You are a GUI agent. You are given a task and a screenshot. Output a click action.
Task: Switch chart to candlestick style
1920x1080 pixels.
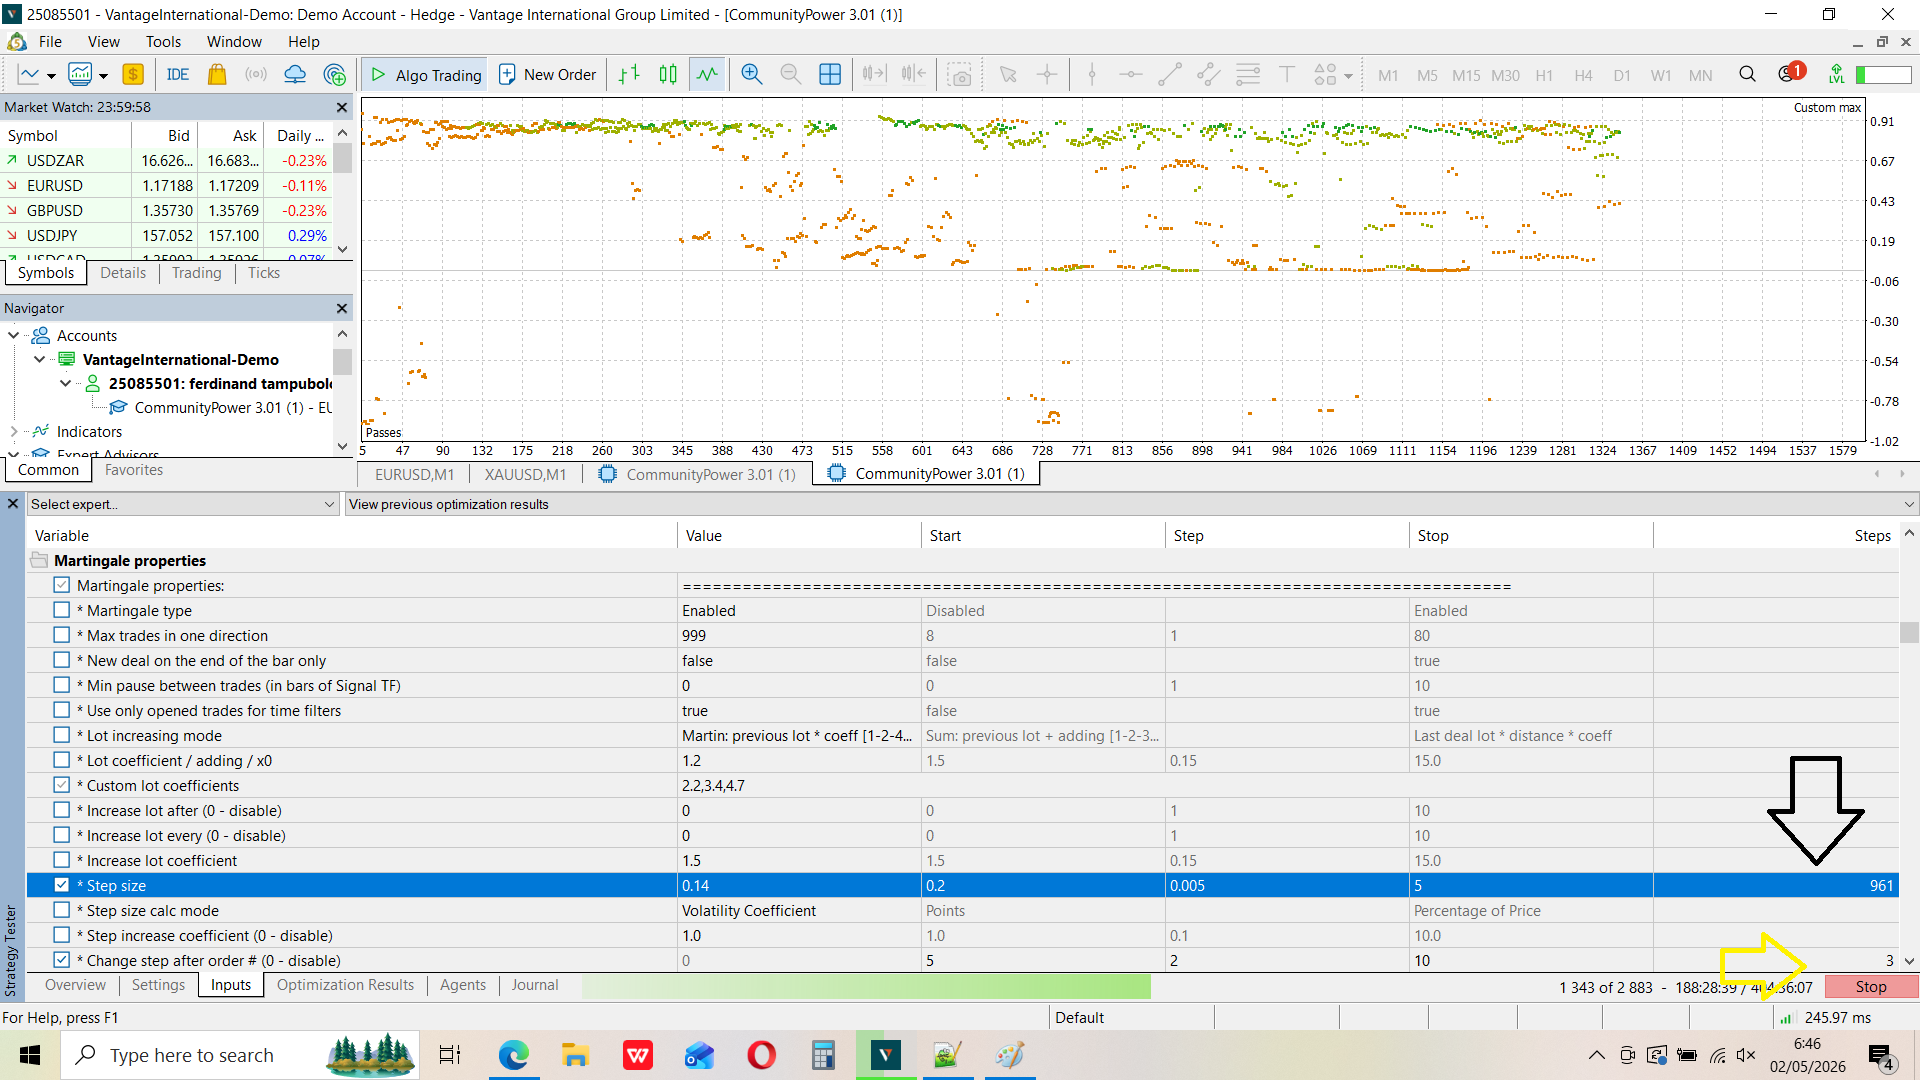click(668, 75)
